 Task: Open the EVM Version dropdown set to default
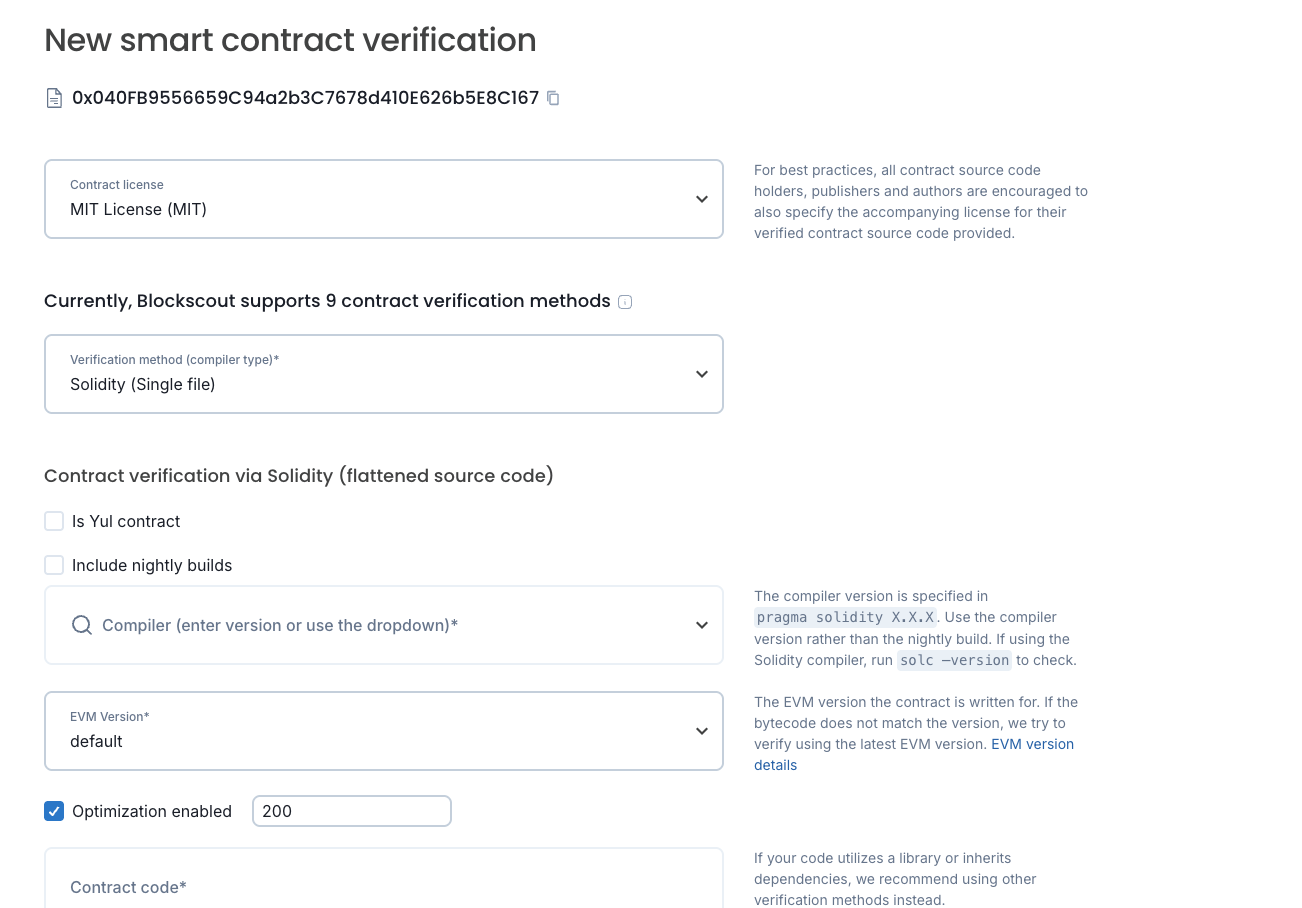384,731
